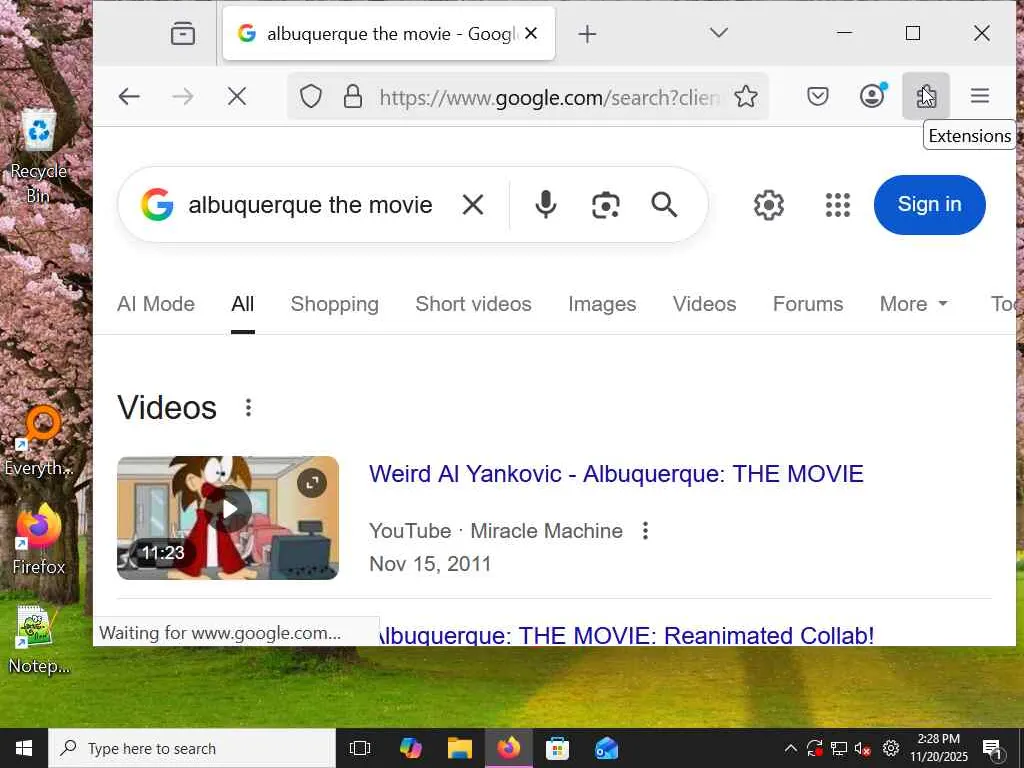Viewport: 1024px width, 768px height.
Task: Open options dots beside Videos heading
Action: [248, 408]
